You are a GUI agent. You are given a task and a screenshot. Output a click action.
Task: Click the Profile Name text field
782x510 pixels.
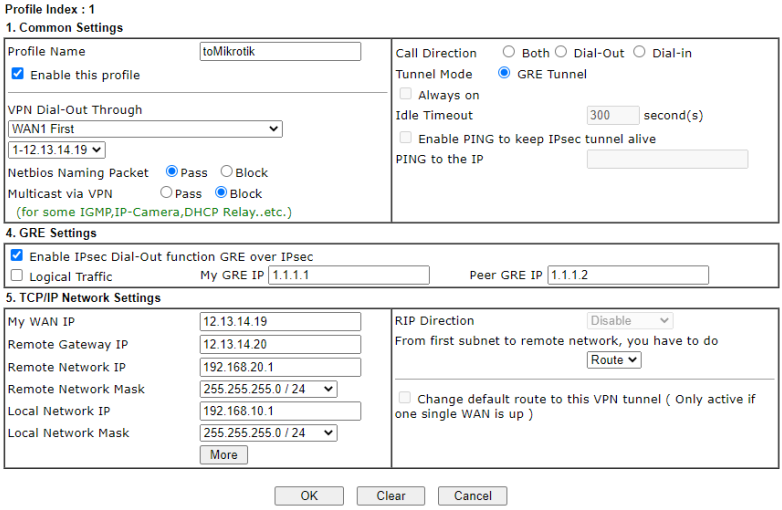coord(280,52)
